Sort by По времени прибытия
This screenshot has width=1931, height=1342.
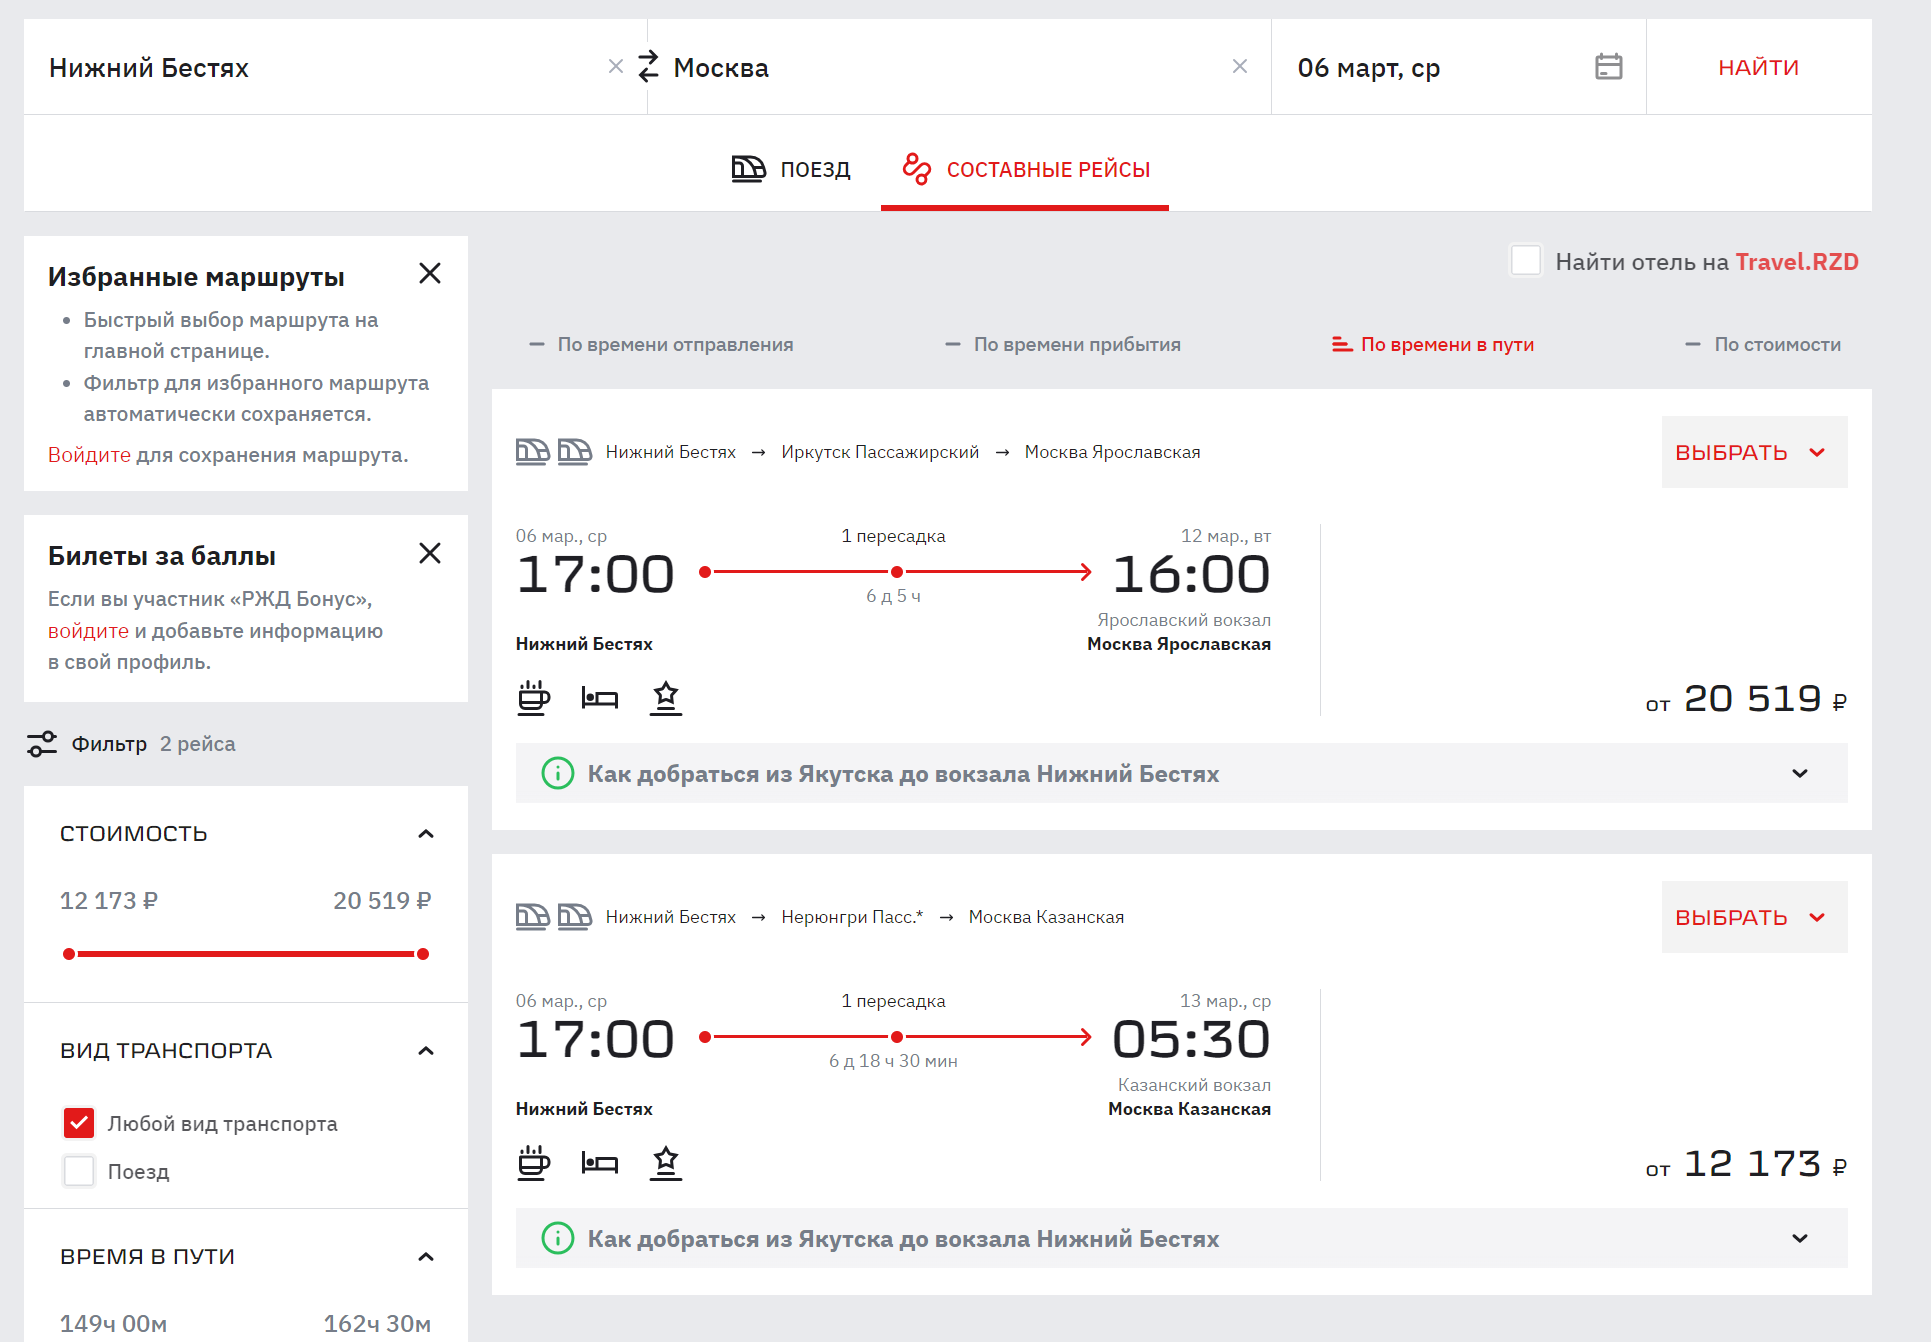tap(1063, 344)
